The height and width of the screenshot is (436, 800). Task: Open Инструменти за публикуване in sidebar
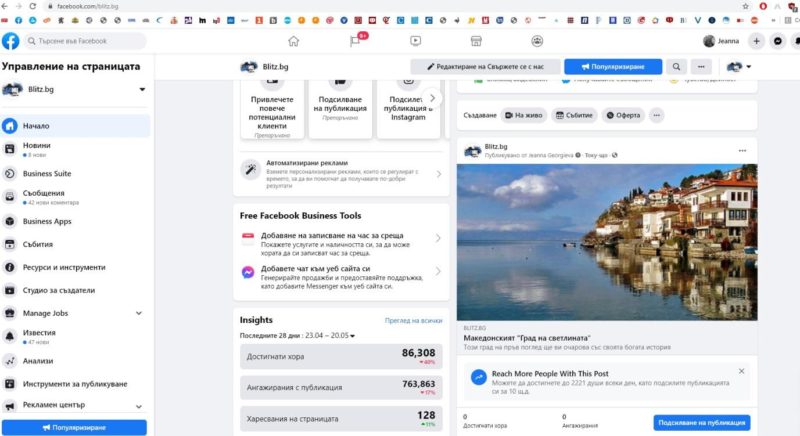pyautogui.click(x=76, y=384)
